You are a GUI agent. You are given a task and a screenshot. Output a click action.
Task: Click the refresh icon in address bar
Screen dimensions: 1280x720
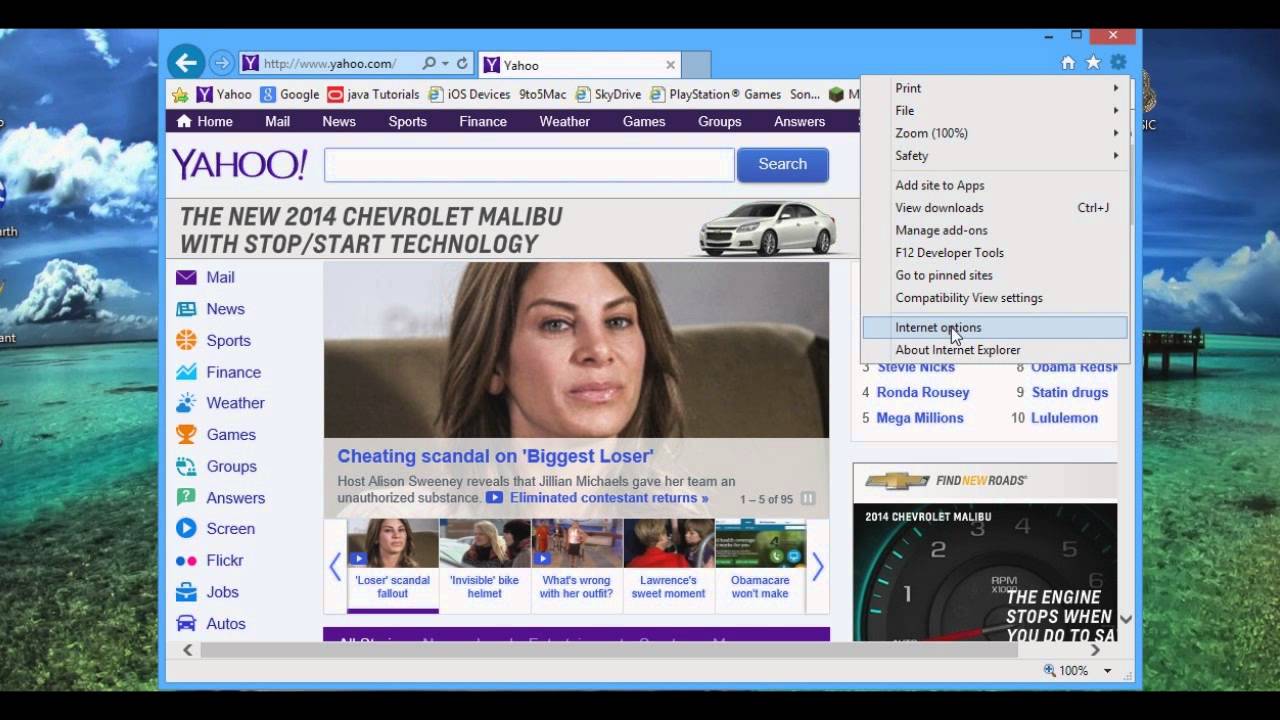click(462, 63)
